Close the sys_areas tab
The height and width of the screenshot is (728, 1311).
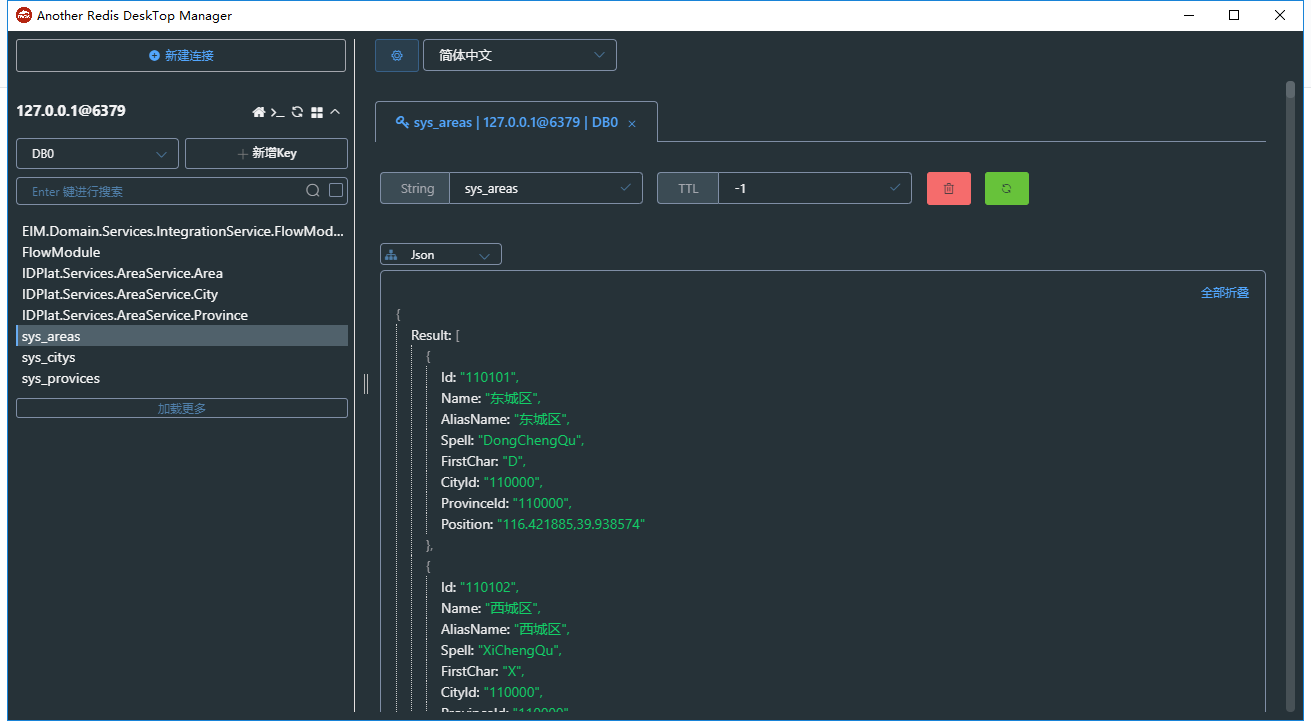point(632,124)
